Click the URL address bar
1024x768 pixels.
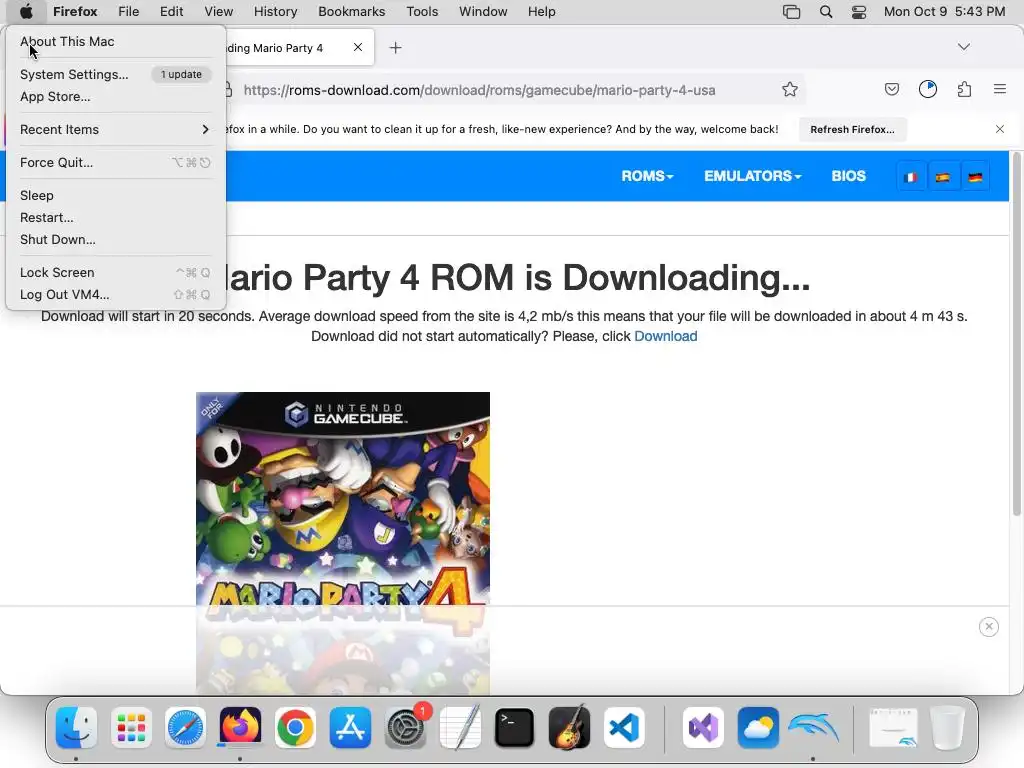(x=479, y=90)
